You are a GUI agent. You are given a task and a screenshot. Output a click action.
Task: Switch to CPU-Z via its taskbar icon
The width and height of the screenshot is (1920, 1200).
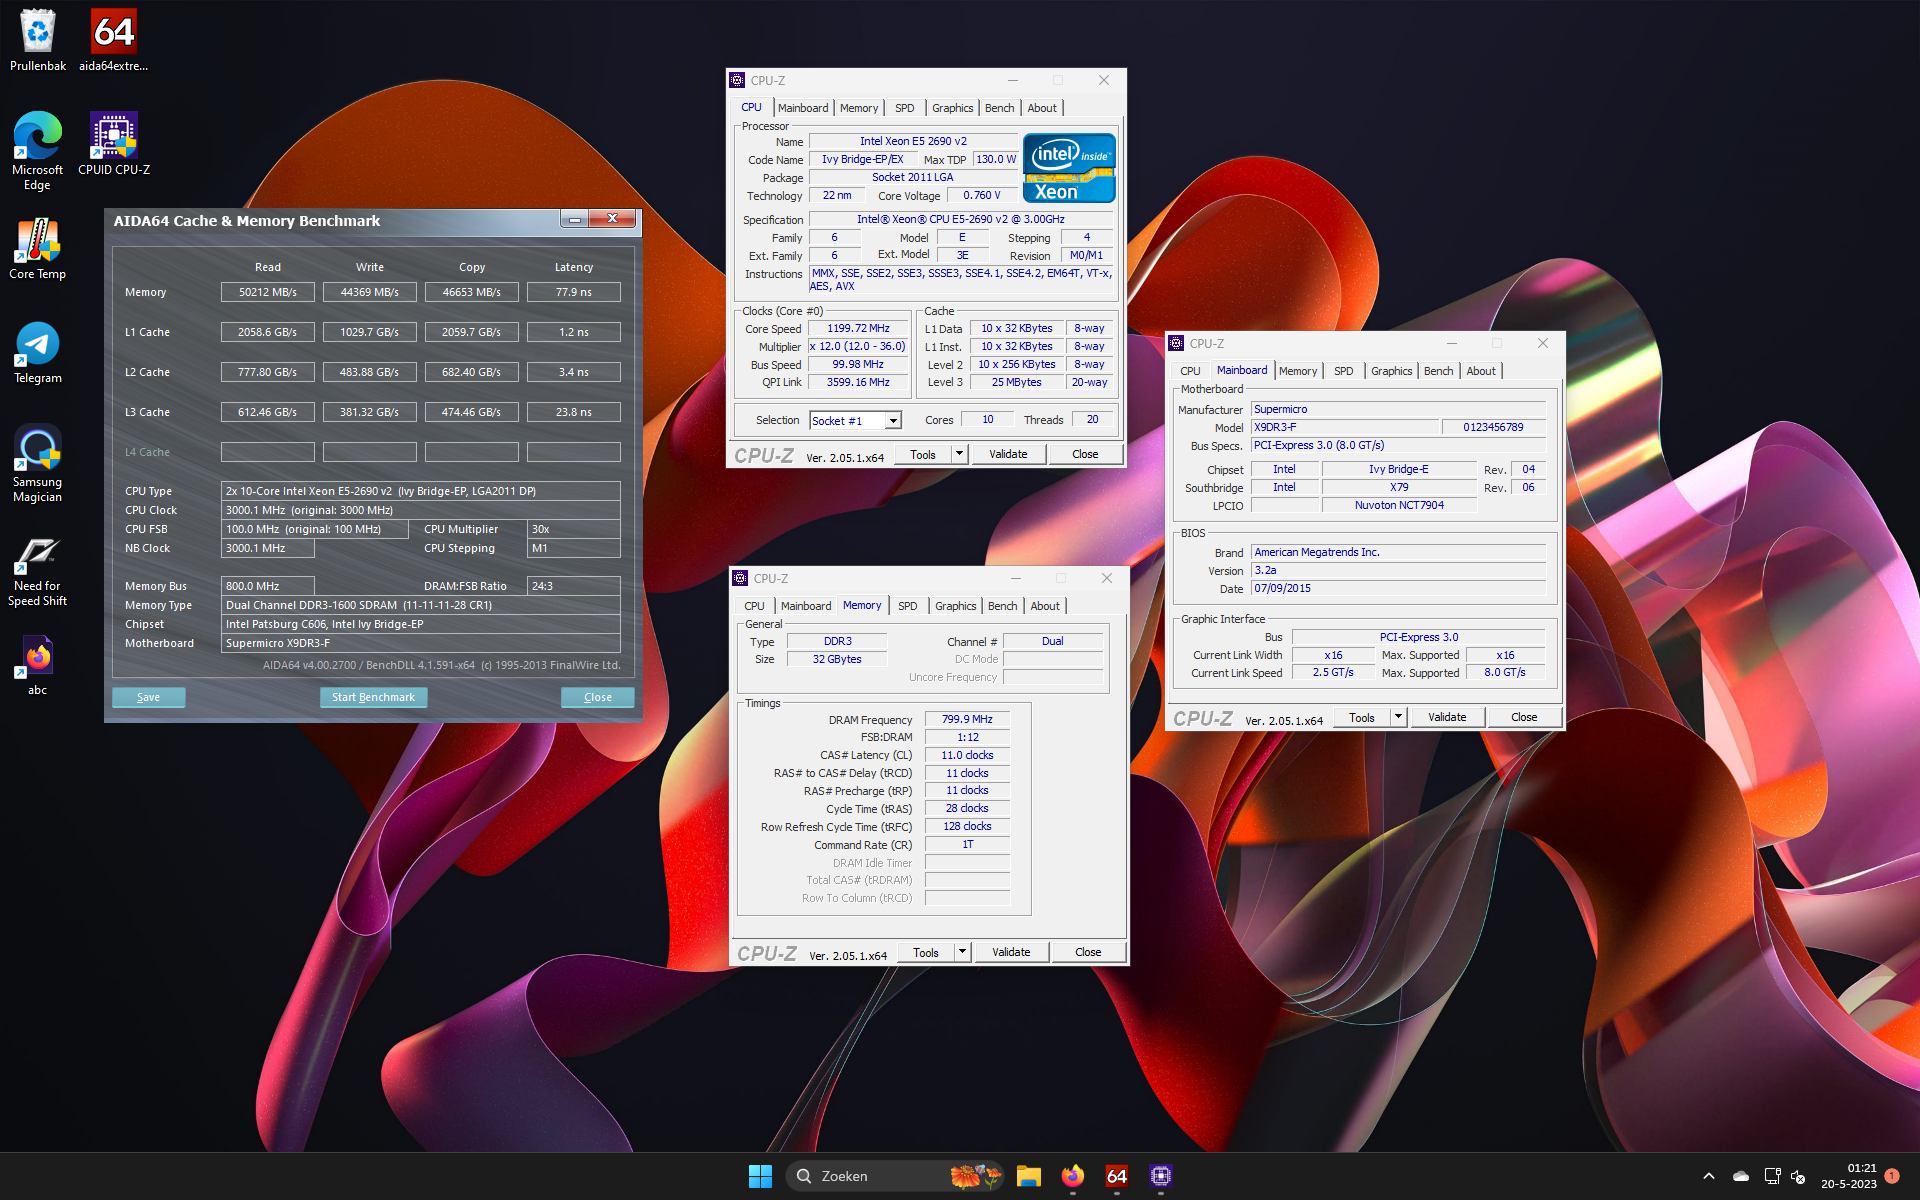pyautogui.click(x=1161, y=1176)
